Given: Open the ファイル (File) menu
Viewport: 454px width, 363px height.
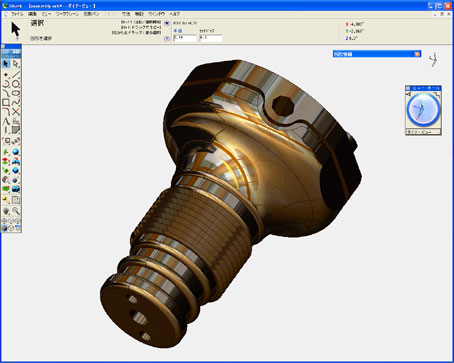Looking at the screenshot, I should [x=17, y=14].
